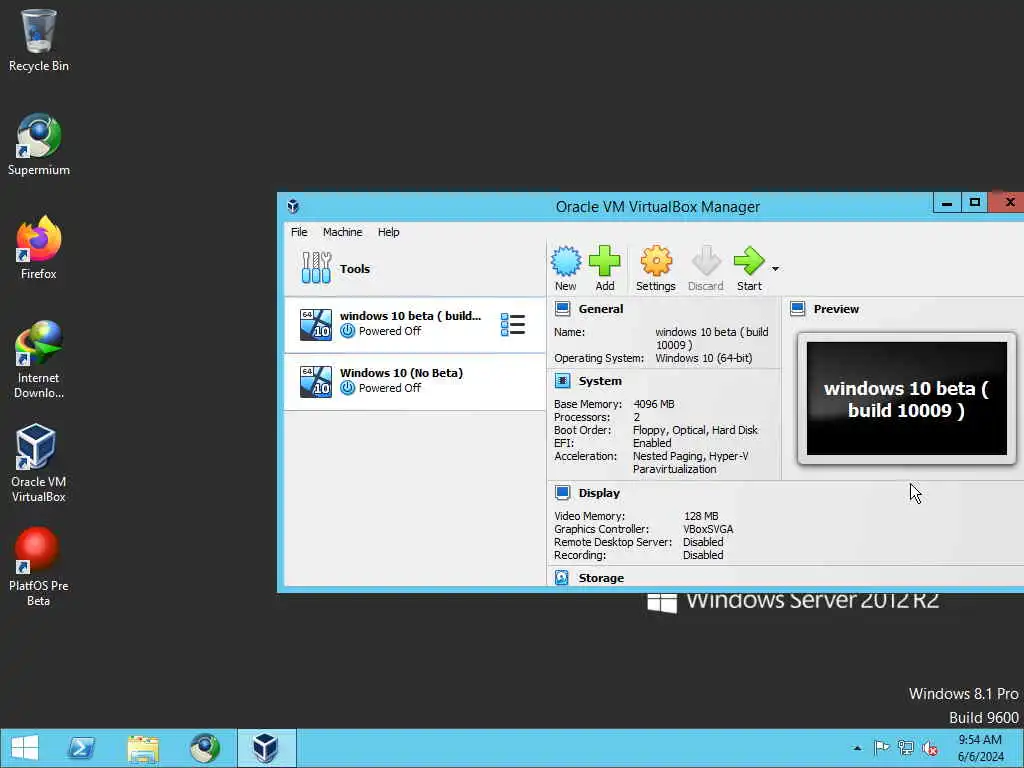
Task: Select the windows 10 beta (build...) machine
Action: click(415, 325)
